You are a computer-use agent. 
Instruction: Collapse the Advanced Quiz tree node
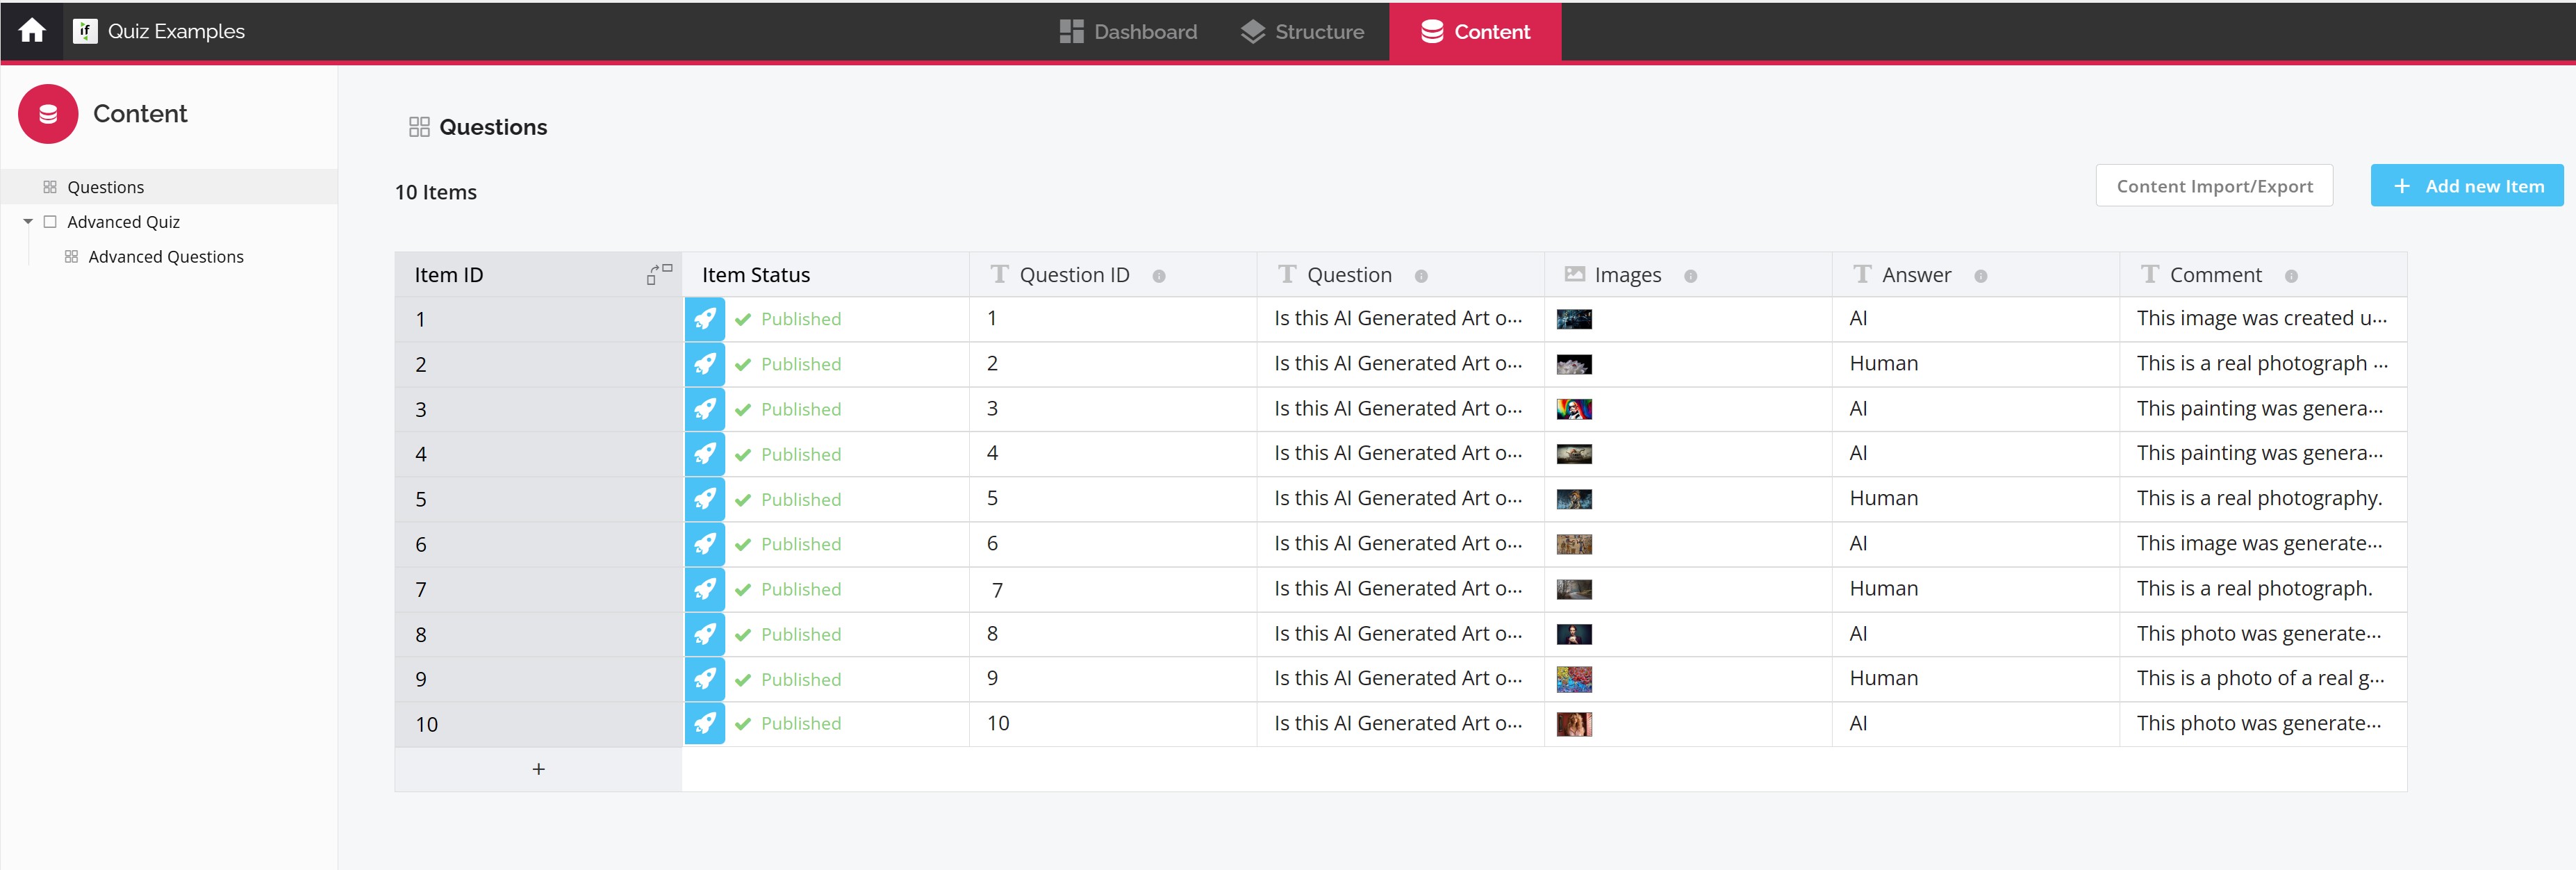coord(28,222)
